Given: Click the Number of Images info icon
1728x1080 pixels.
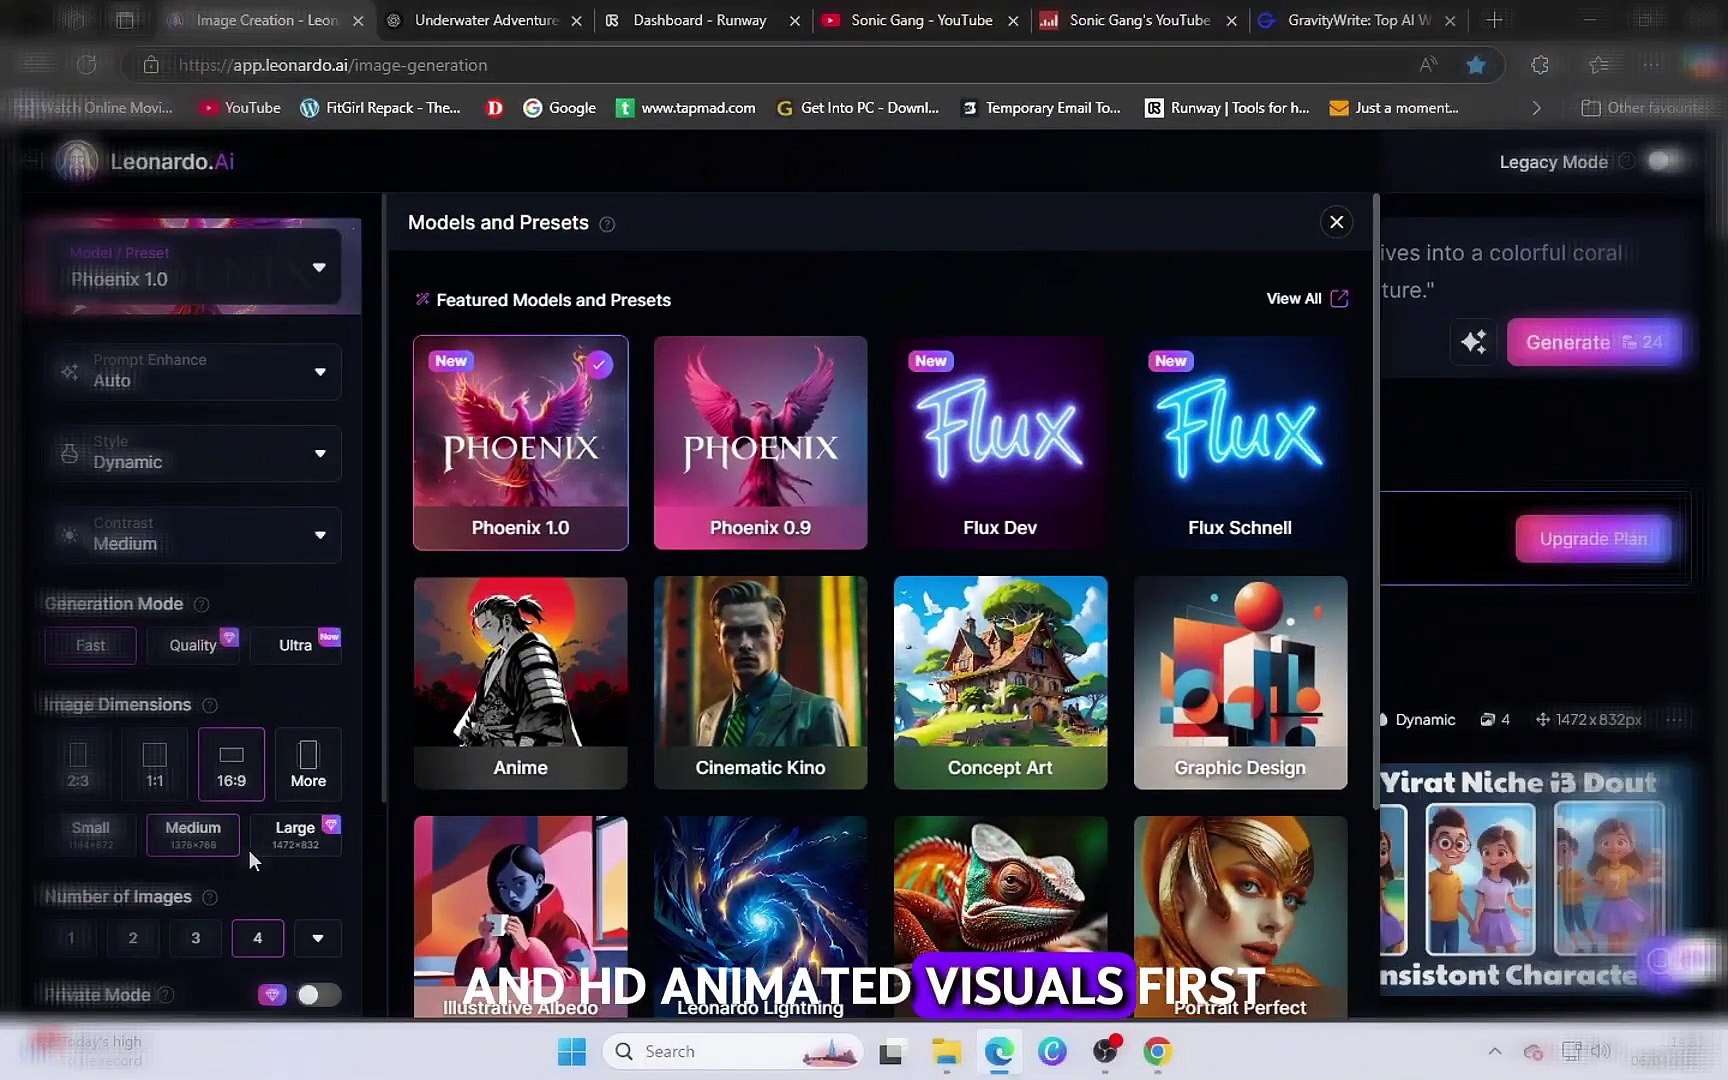Looking at the screenshot, I should (211, 898).
